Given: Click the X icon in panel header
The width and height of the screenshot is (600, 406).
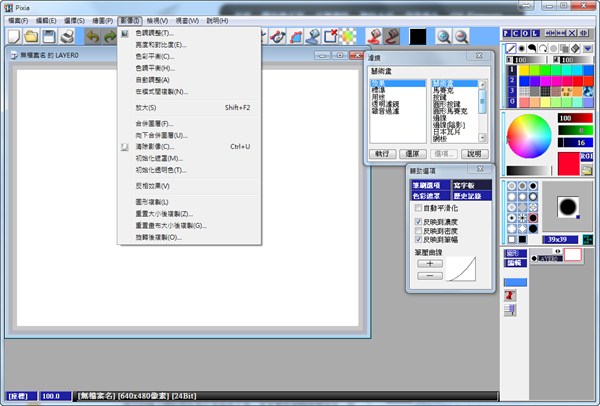Looking at the screenshot, I should [572, 33].
